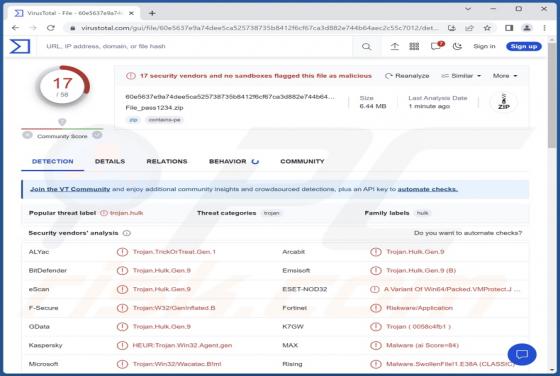560x376 pixels.
Task: Open the COMMUNITY tab
Action: click(302, 161)
